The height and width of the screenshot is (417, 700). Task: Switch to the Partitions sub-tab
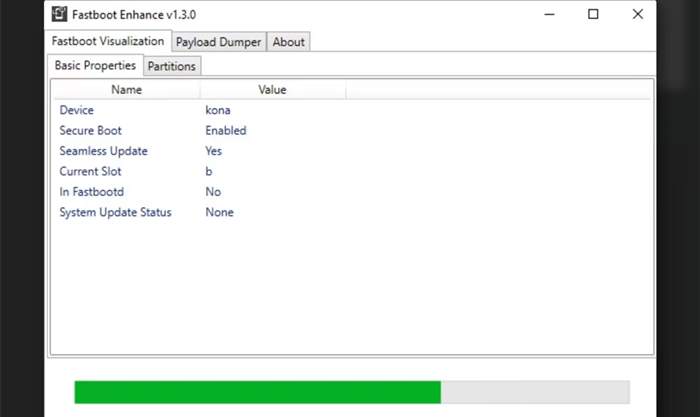coord(172,66)
